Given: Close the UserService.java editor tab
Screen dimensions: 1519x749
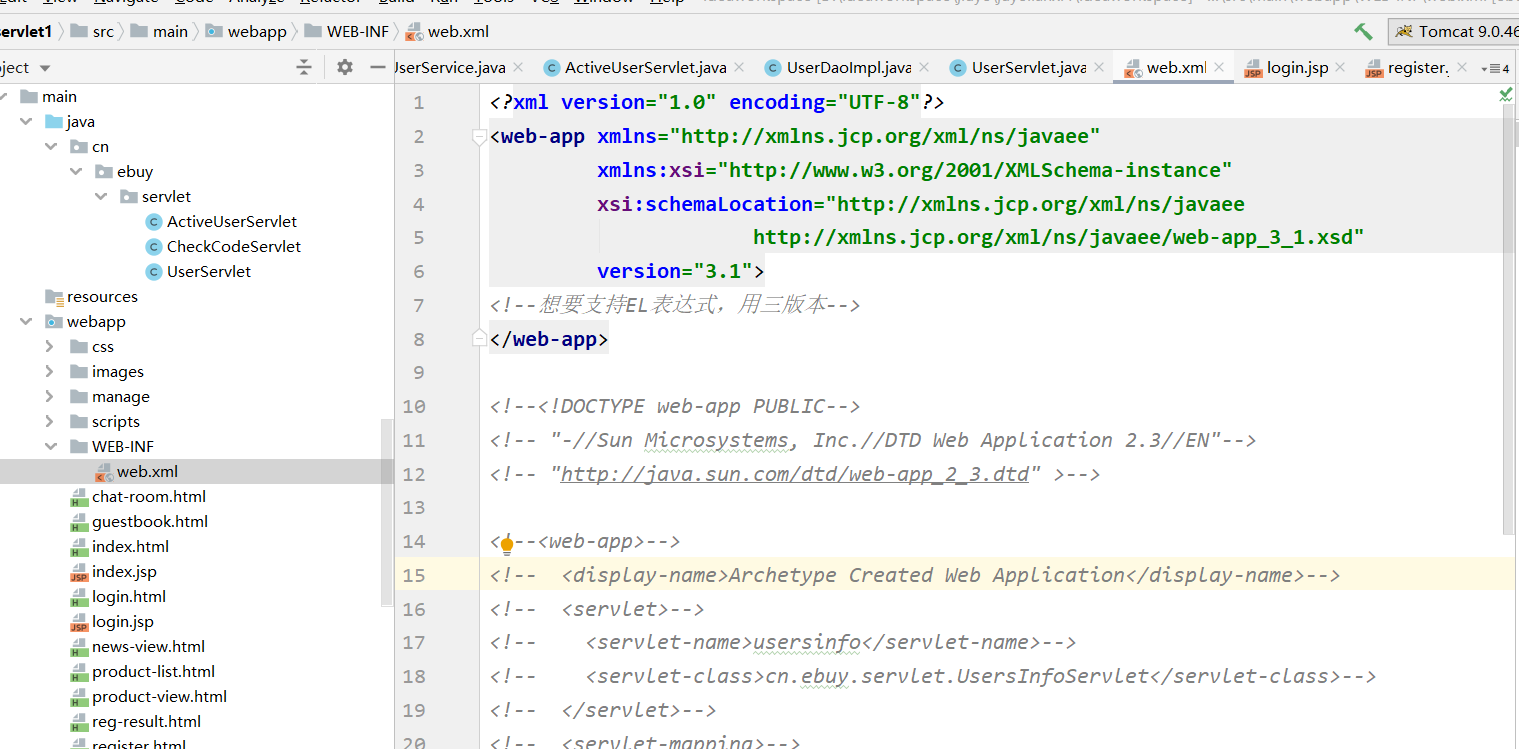Looking at the screenshot, I should point(518,67).
